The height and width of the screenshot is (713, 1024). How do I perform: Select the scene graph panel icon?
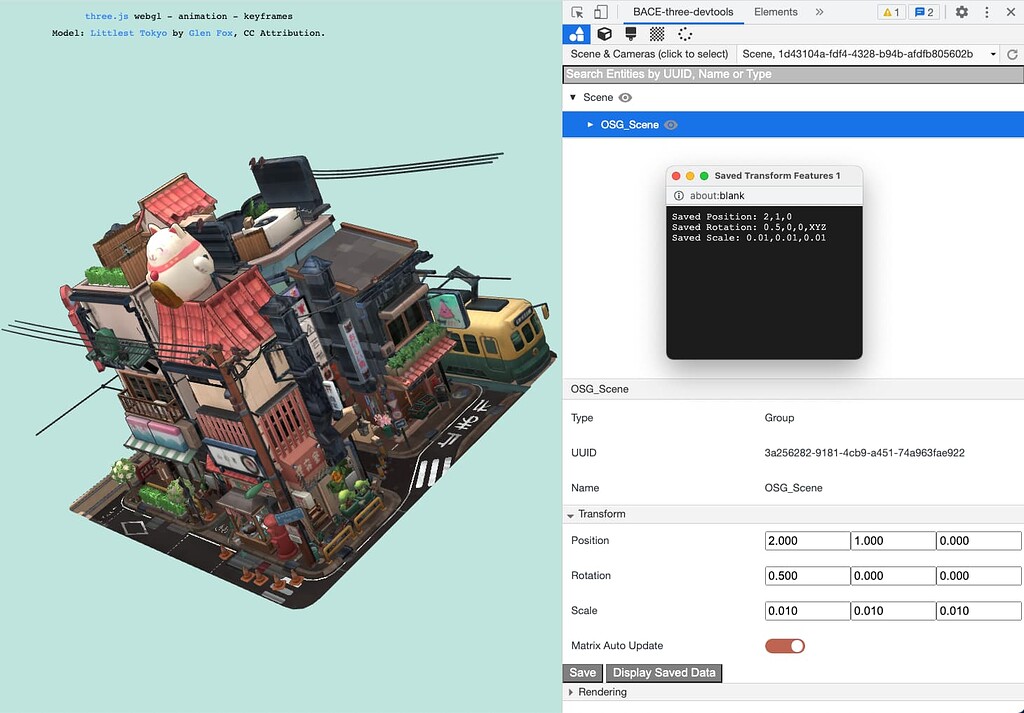[576, 33]
